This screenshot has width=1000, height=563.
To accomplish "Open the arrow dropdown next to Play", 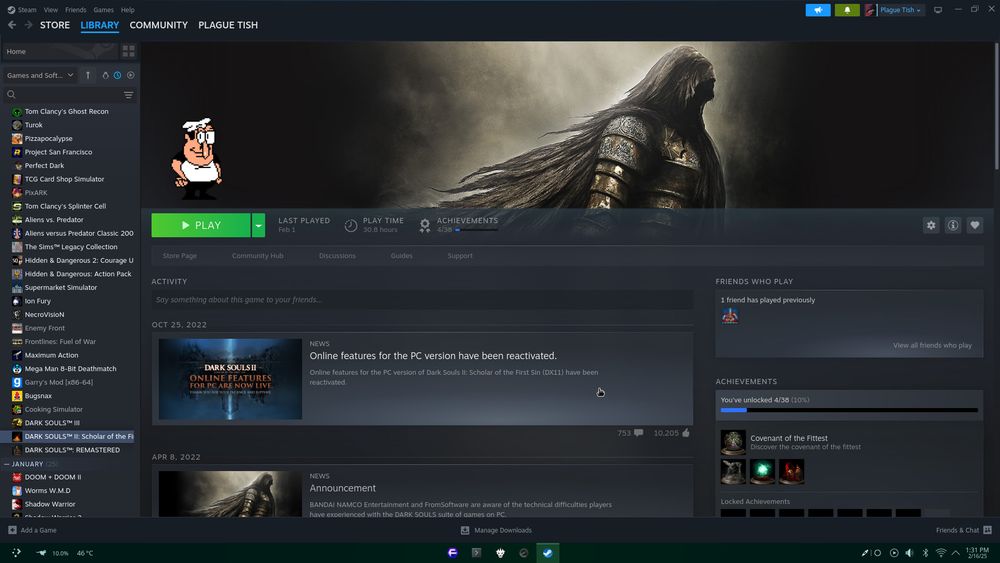I will point(258,225).
